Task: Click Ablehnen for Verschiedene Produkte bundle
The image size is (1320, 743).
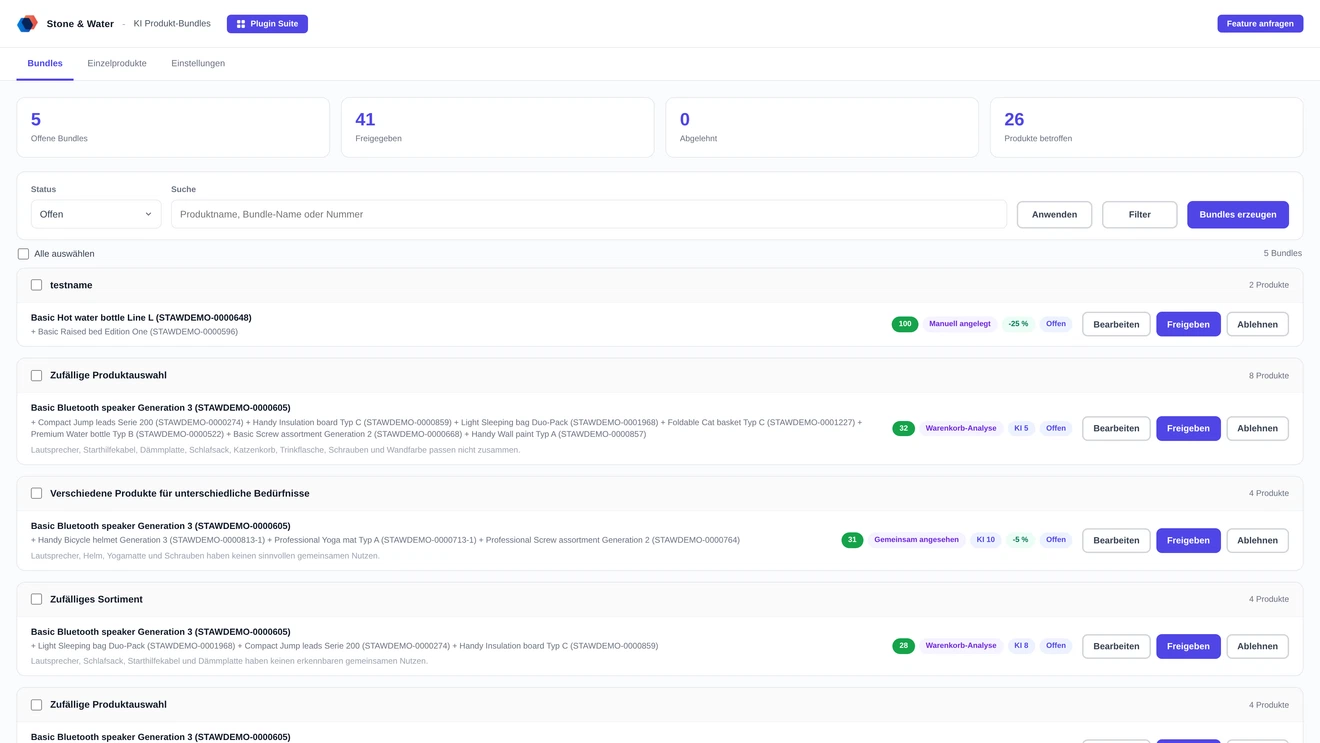Action: [1257, 540]
